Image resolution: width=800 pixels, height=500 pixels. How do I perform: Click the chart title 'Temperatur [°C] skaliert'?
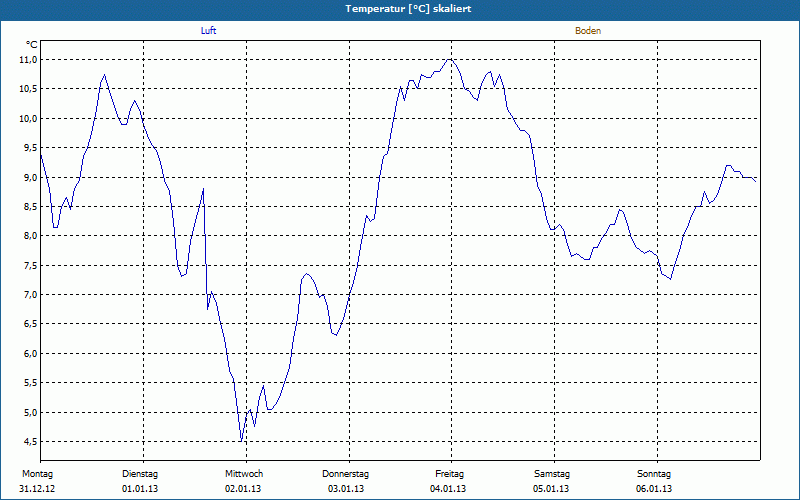pyautogui.click(x=408, y=9)
